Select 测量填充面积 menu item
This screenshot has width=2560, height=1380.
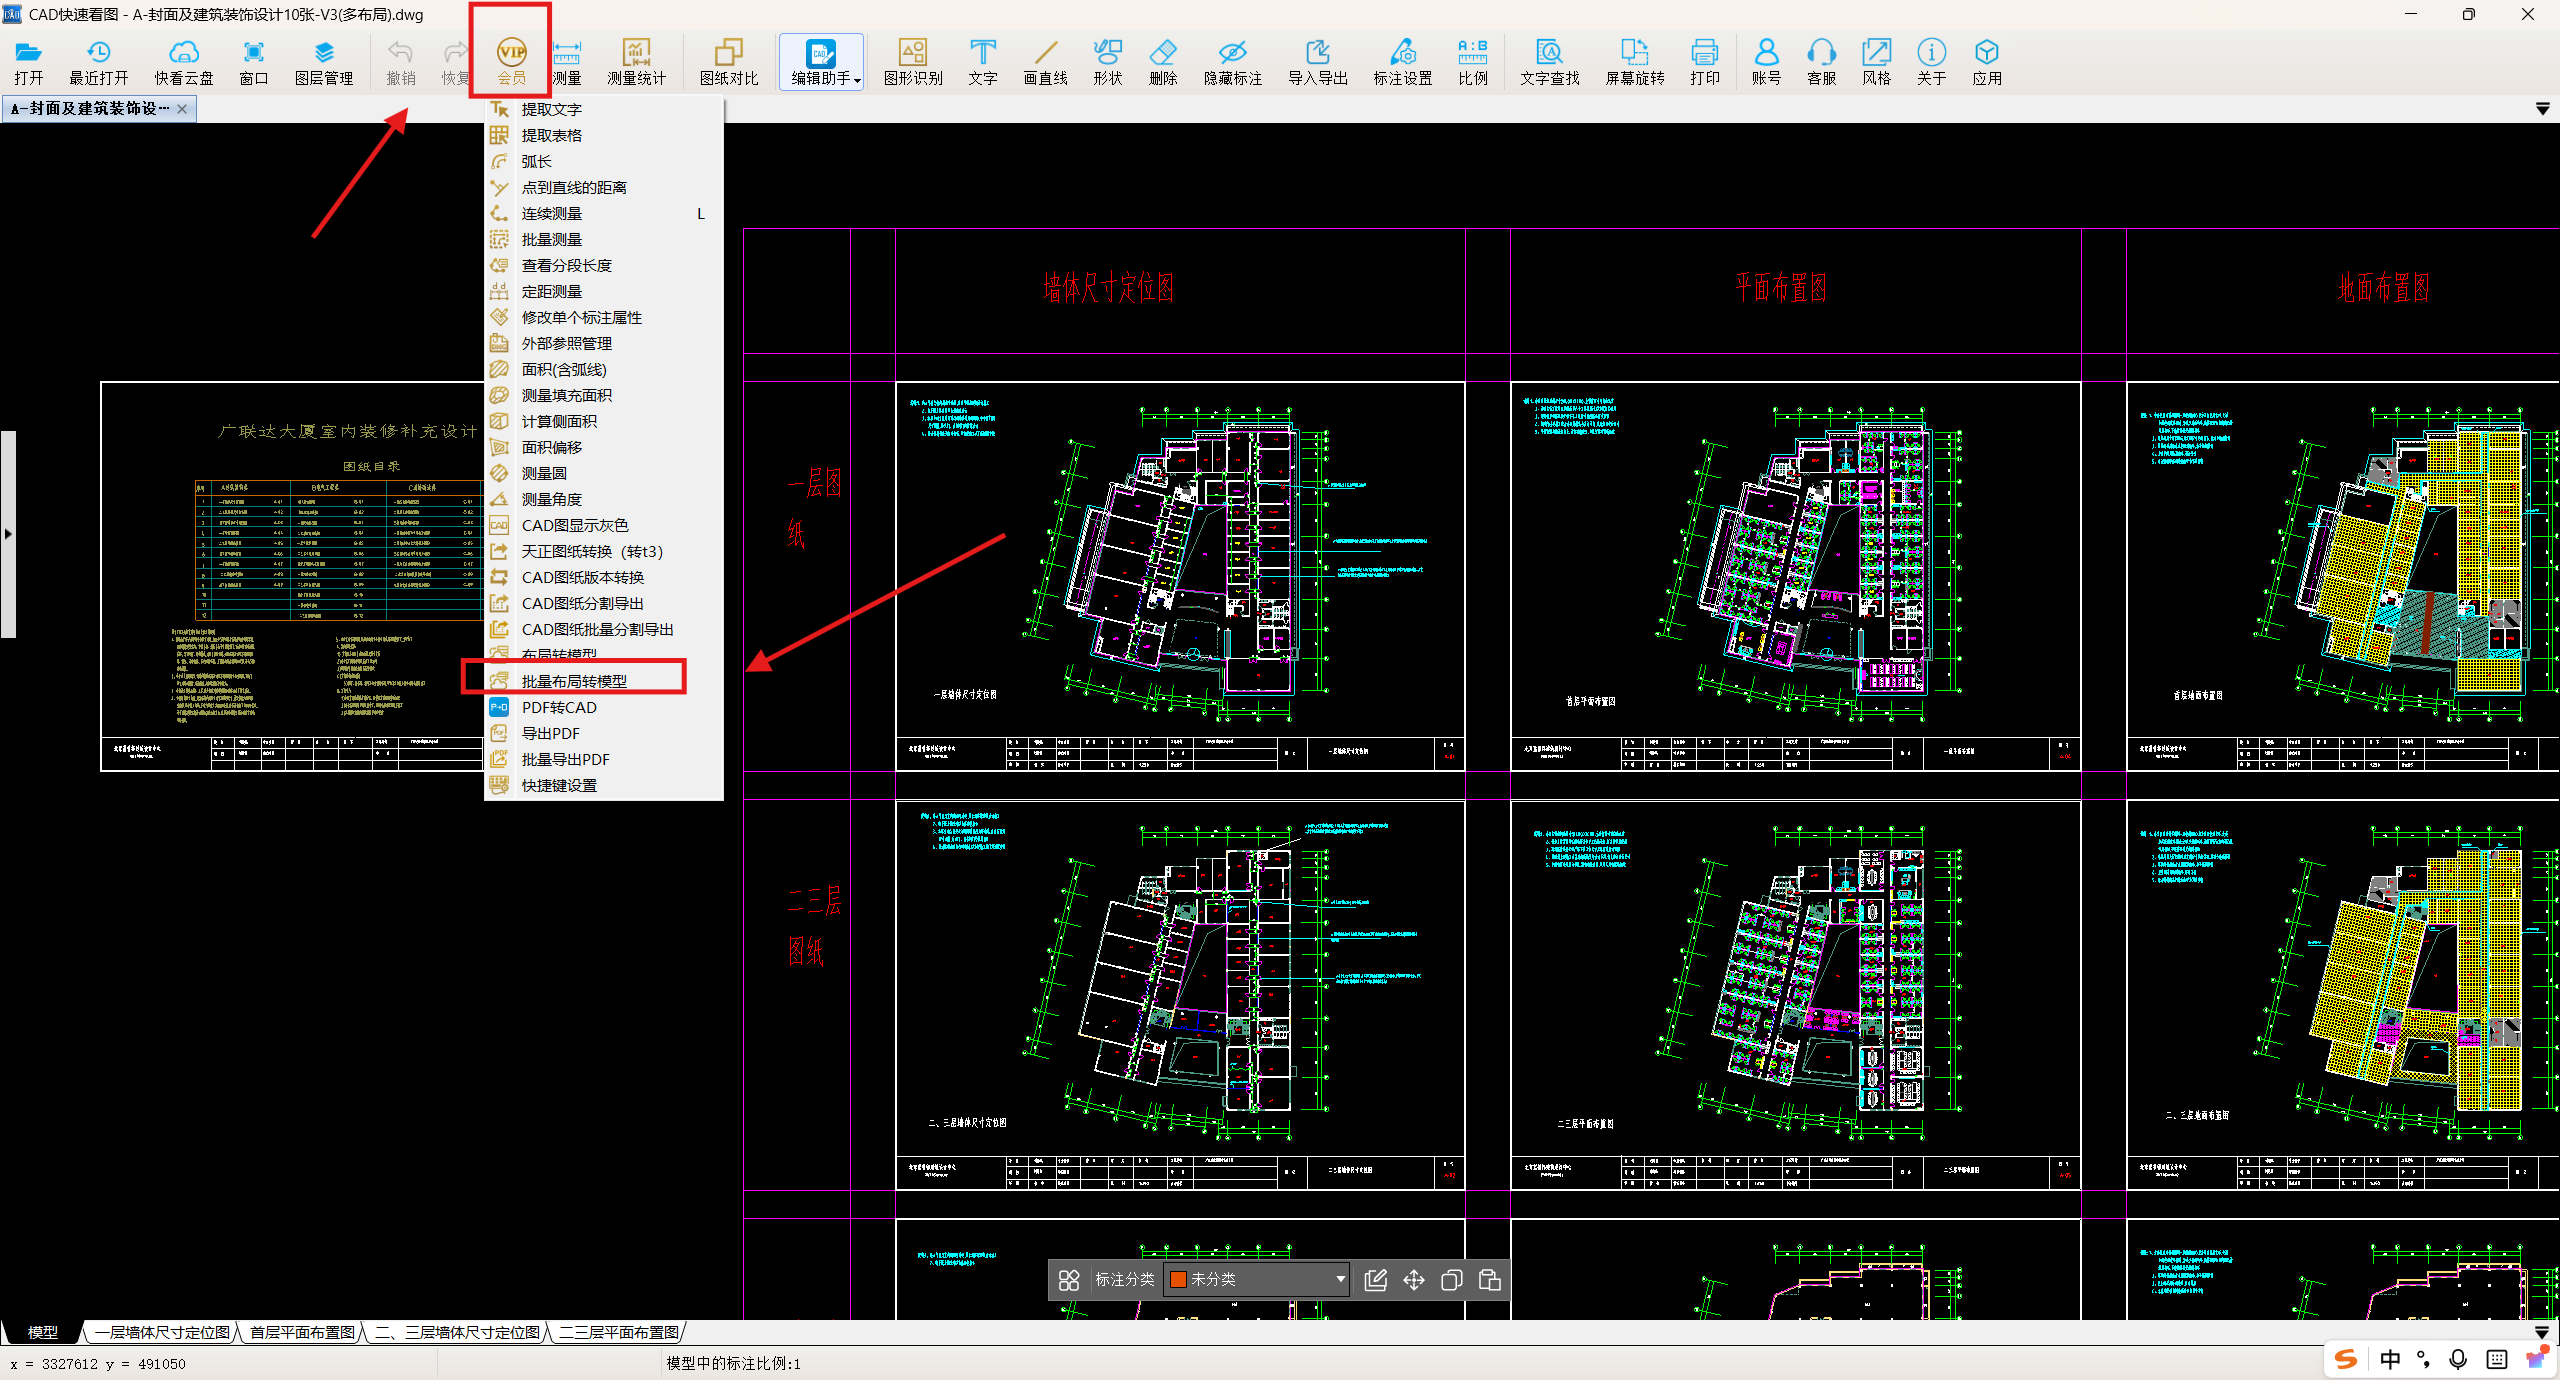604,395
